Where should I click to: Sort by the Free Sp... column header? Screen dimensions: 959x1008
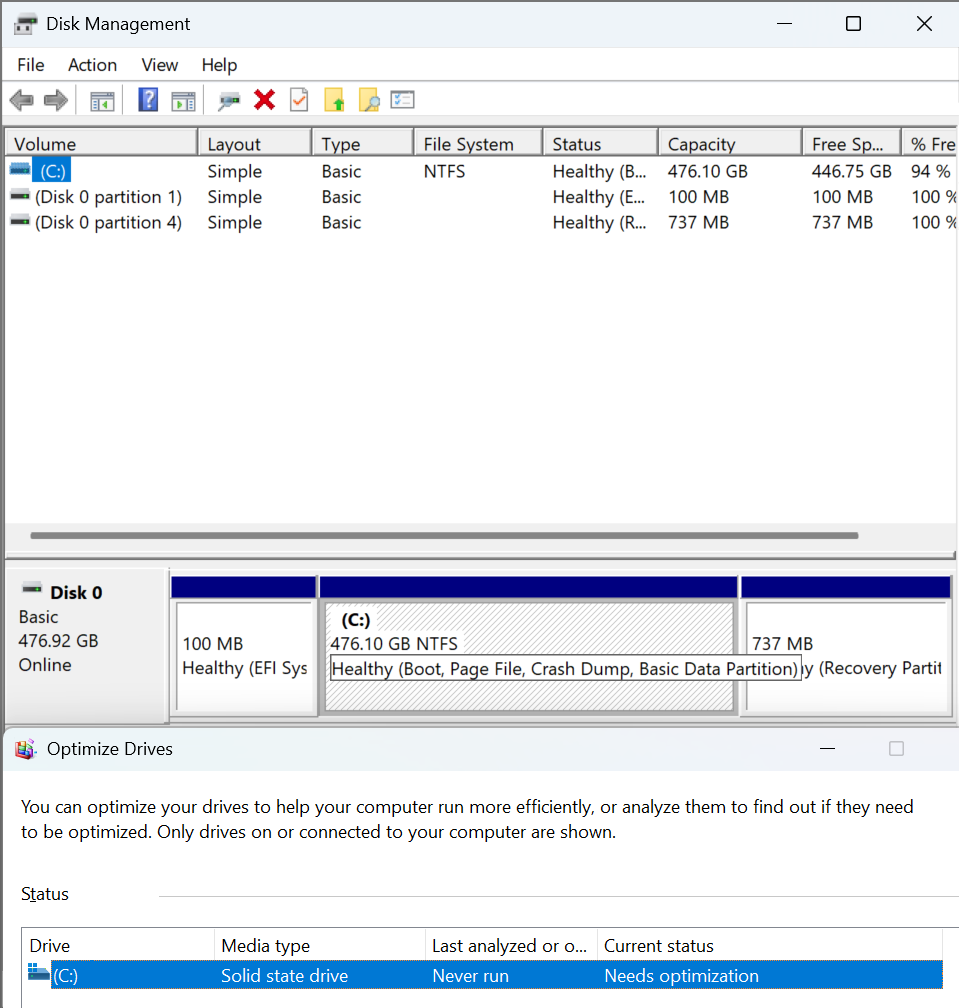click(852, 143)
